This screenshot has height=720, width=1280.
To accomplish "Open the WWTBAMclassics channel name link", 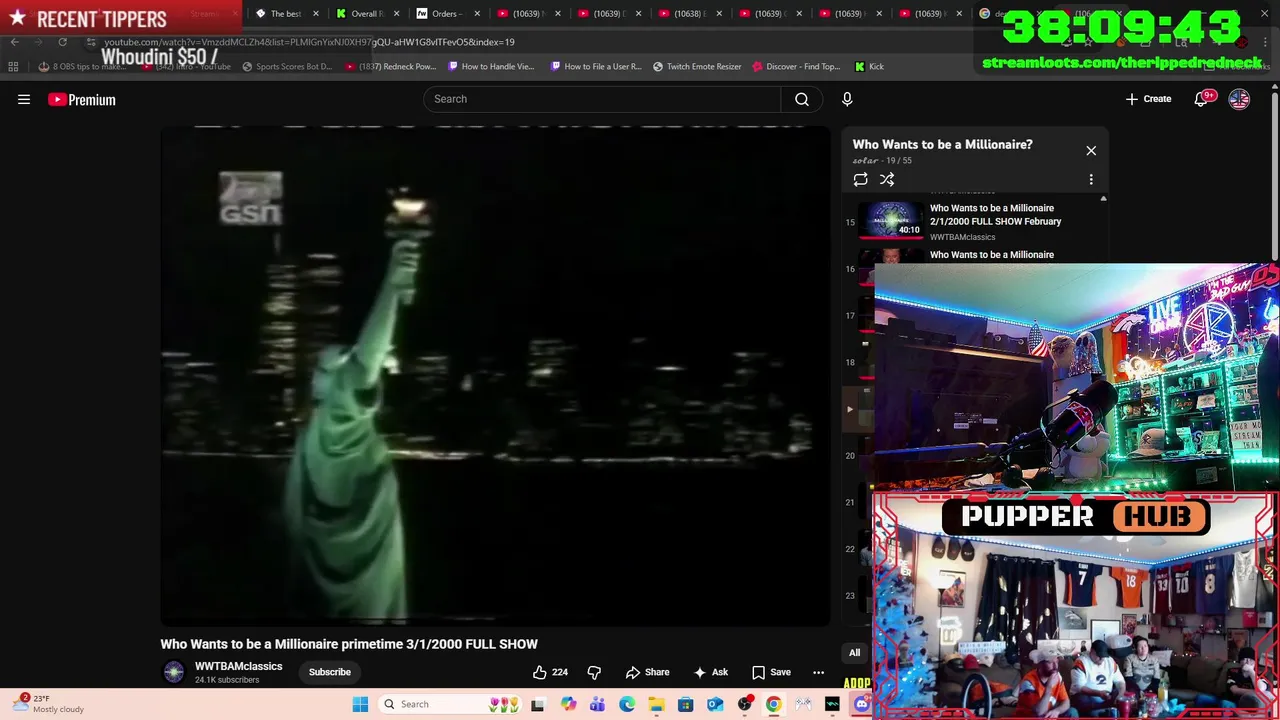I will [x=238, y=666].
